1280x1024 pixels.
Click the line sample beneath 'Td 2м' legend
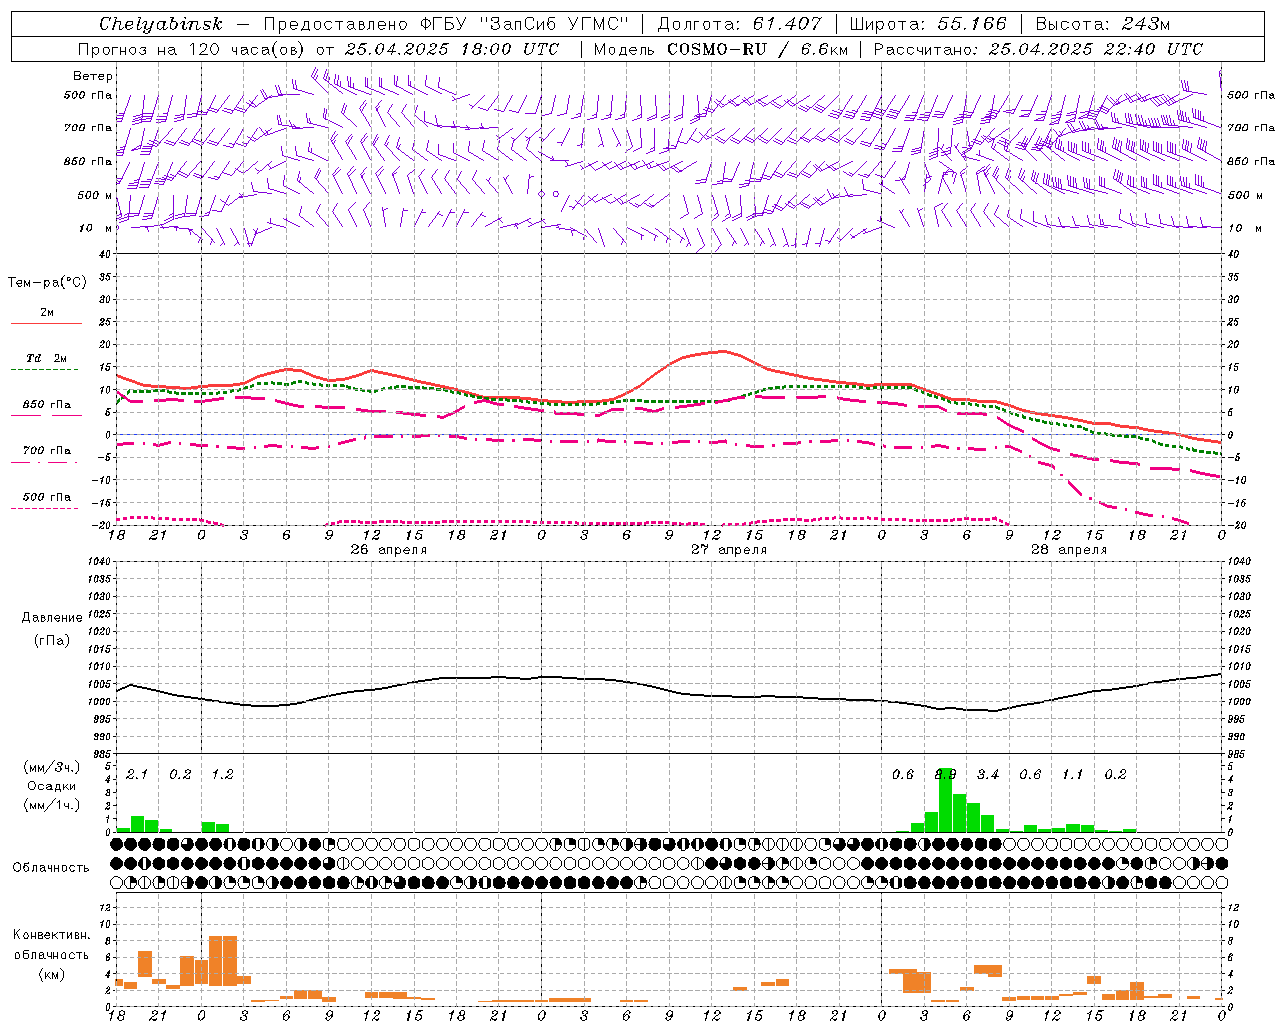(45, 370)
